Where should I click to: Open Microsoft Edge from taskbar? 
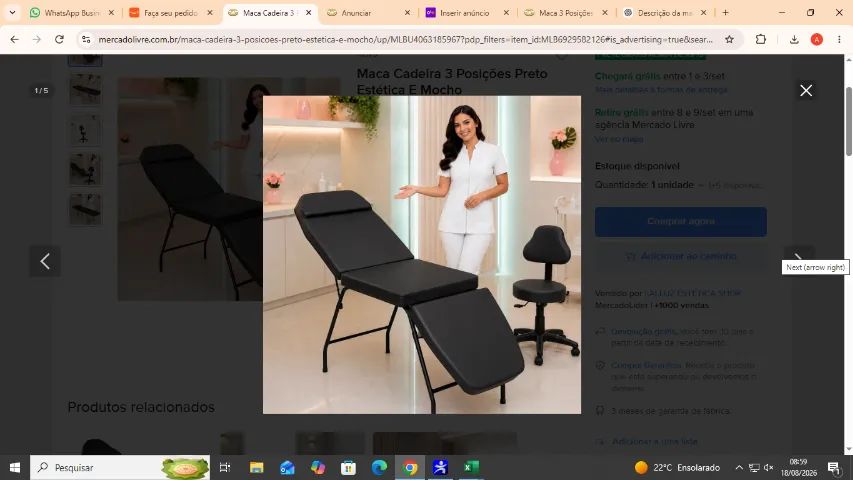379,467
